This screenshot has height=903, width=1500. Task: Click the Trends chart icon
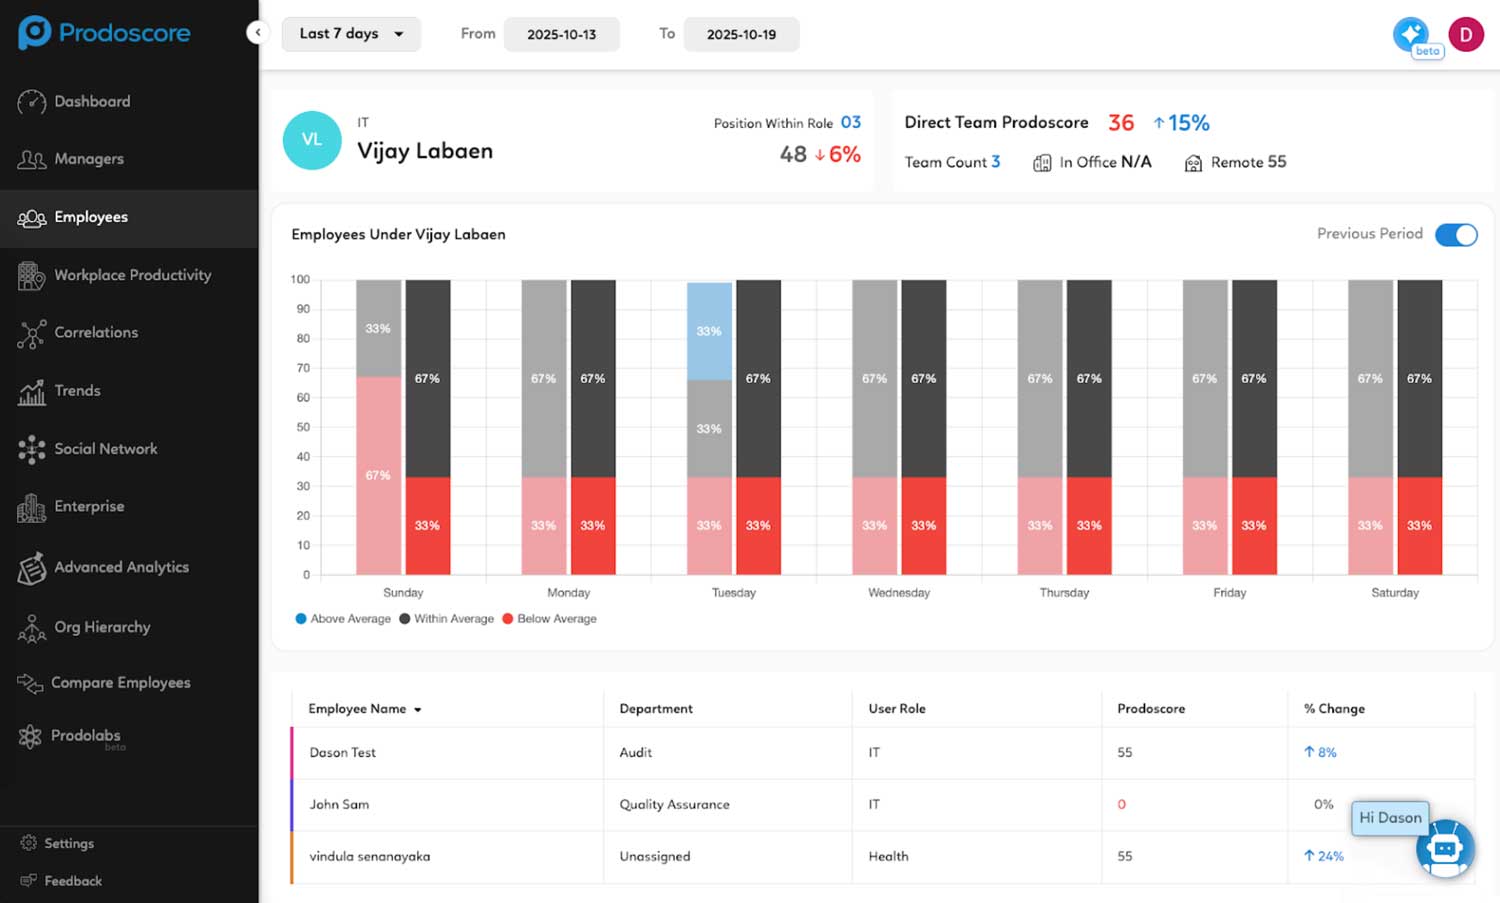pyautogui.click(x=32, y=392)
